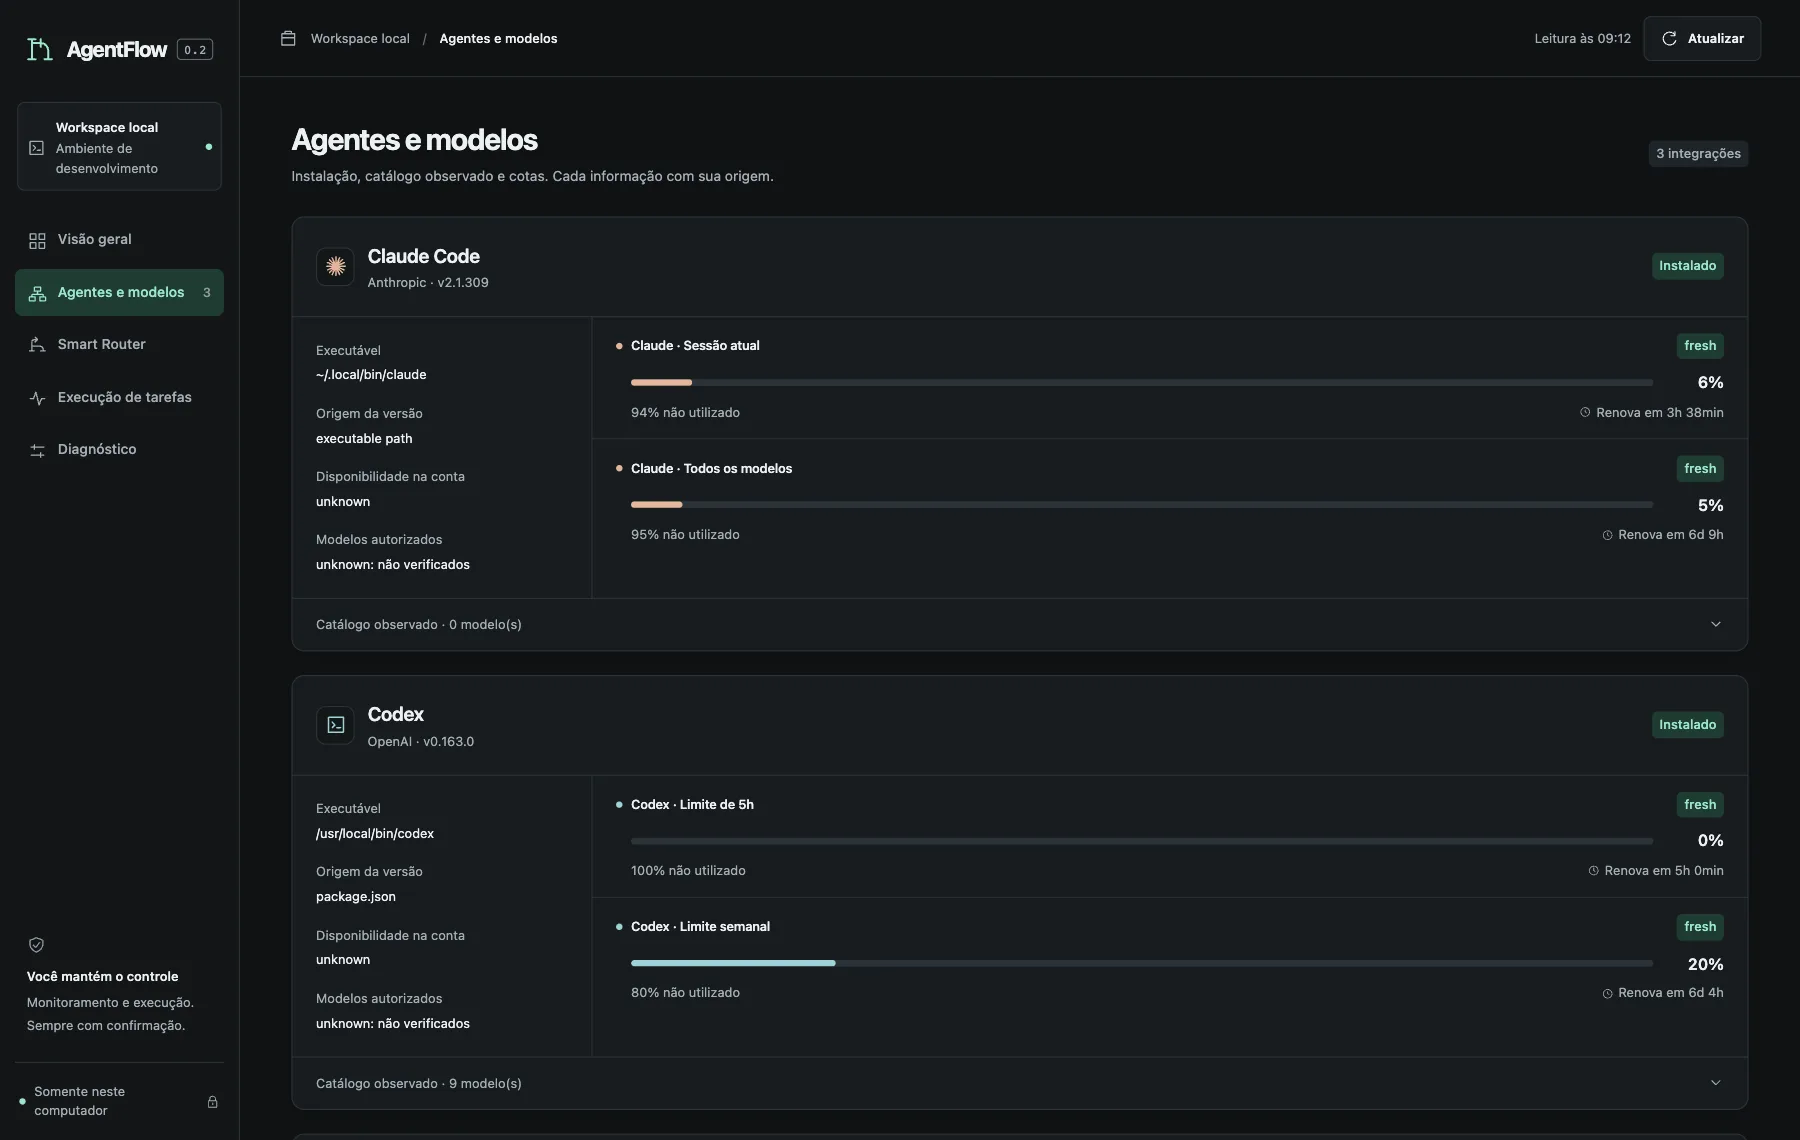Select Agentes e modelos sidebar item
1800x1140 pixels.
coord(119,293)
